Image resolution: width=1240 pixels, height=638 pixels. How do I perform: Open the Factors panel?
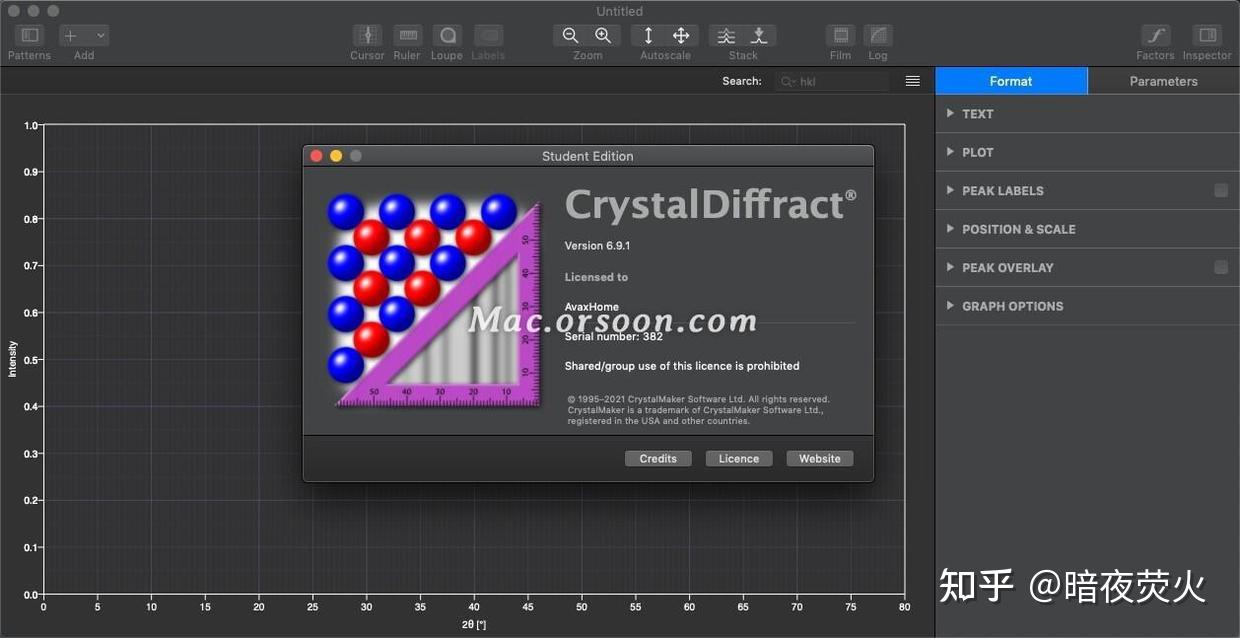point(1155,35)
